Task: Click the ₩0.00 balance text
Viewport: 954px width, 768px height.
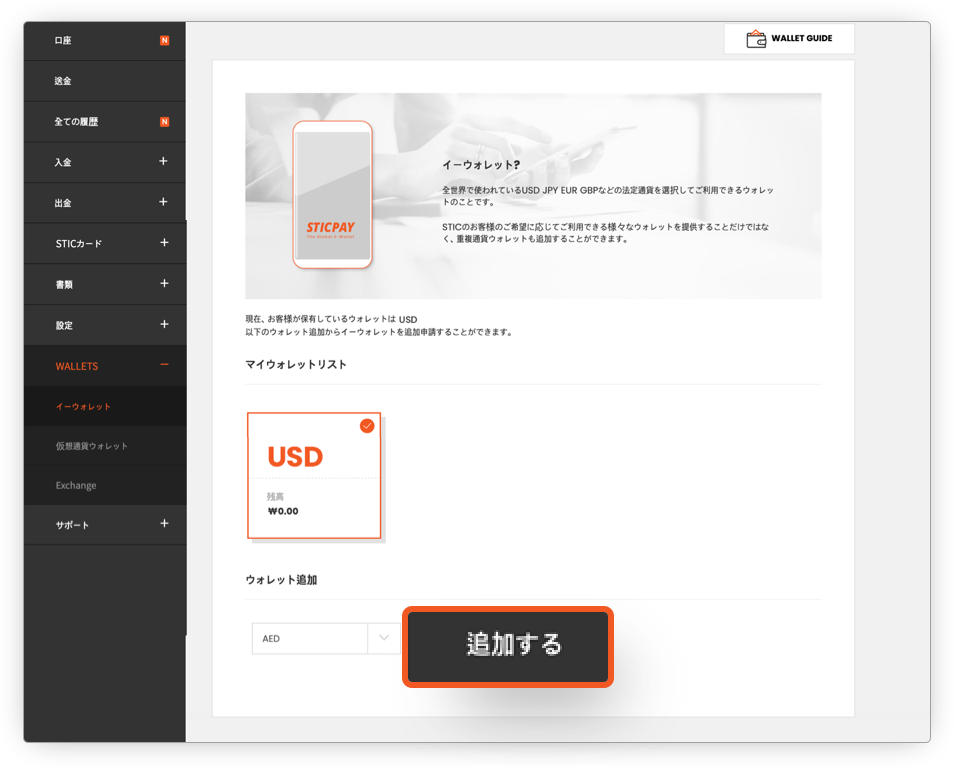Action: pos(284,511)
